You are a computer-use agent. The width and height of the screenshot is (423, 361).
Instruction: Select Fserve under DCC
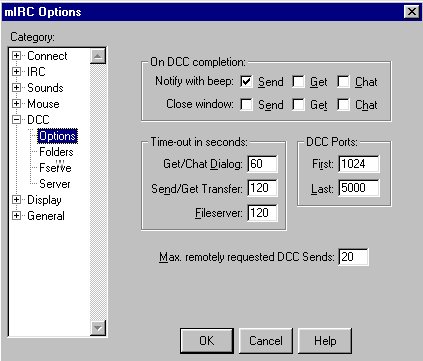coord(55,168)
